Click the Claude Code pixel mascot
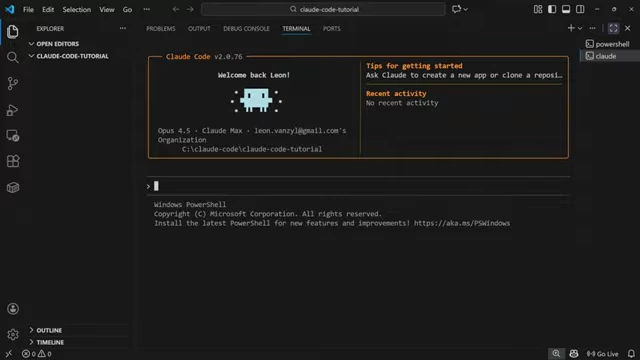Screen dimensions: 640x360 (256, 100)
